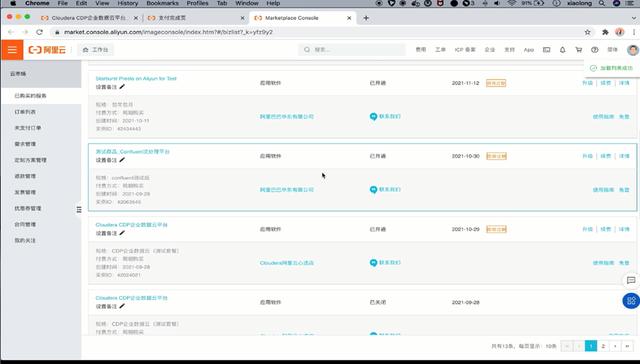Jump to last page in pagination
The width and height of the screenshot is (640, 364).
(627, 346)
